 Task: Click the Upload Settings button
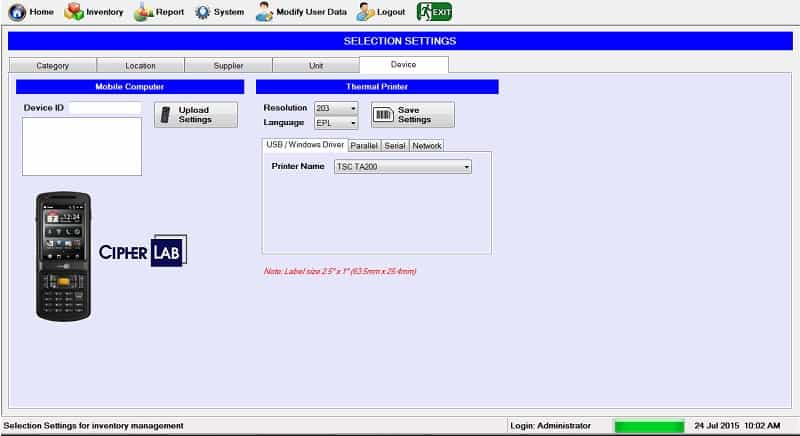click(x=196, y=115)
